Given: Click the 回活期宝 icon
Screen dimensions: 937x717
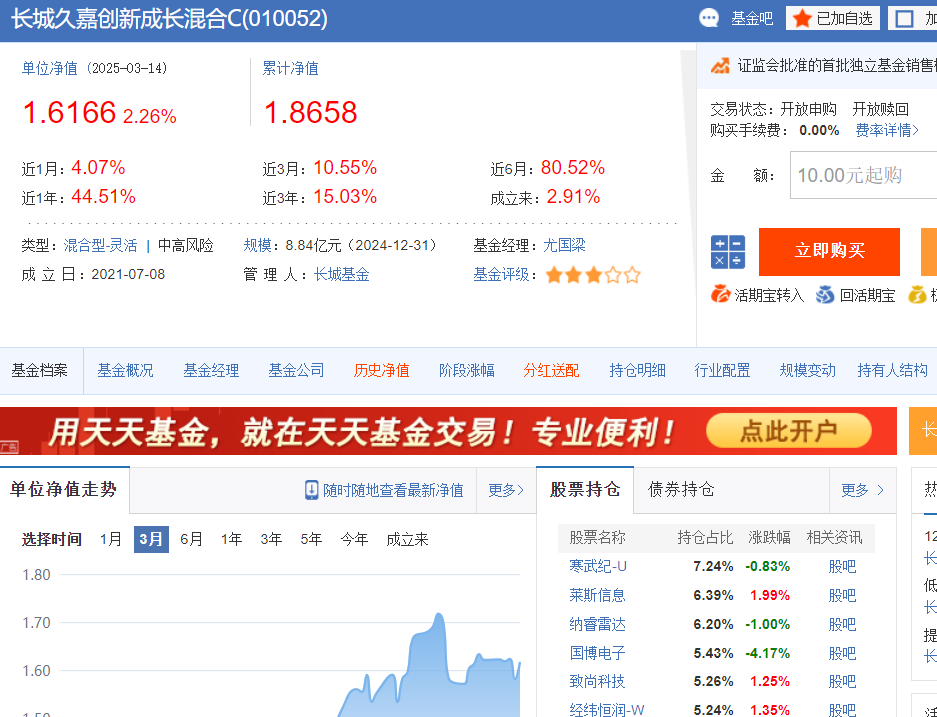Looking at the screenshot, I should tap(825, 295).
